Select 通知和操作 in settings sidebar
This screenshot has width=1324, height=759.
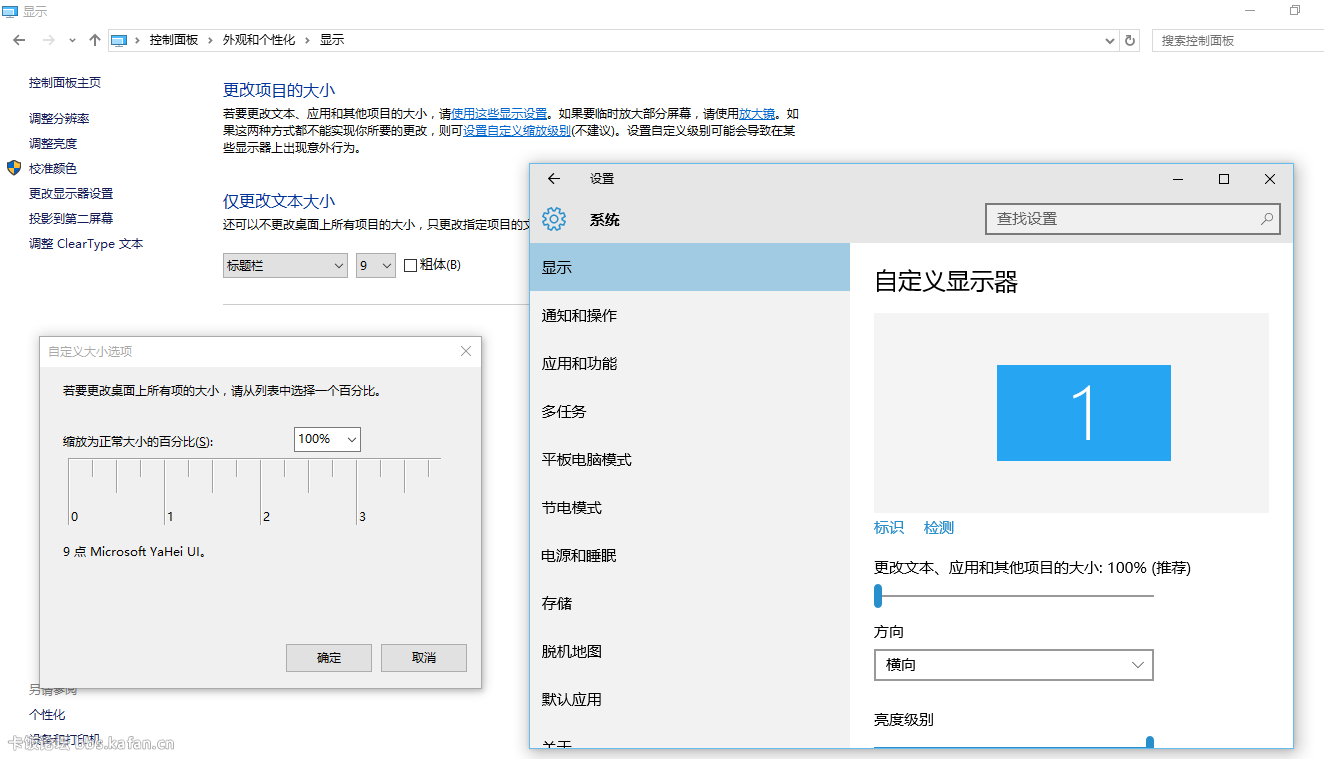(690, 316)
